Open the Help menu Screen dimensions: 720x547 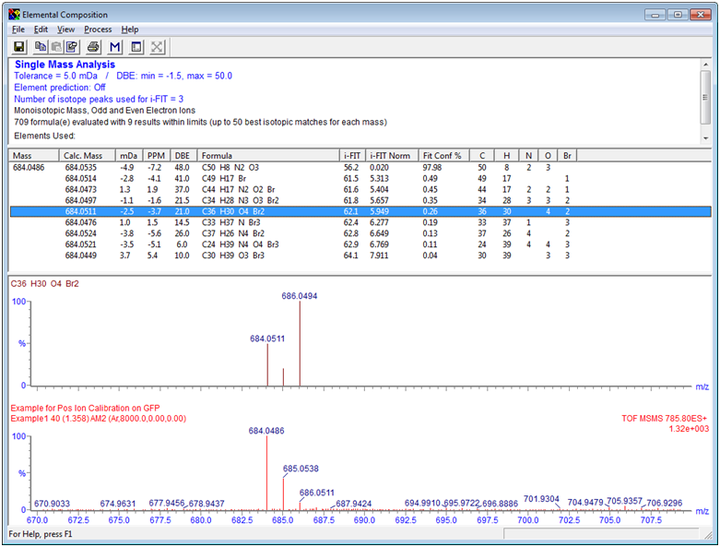click(x=130, y=29)
